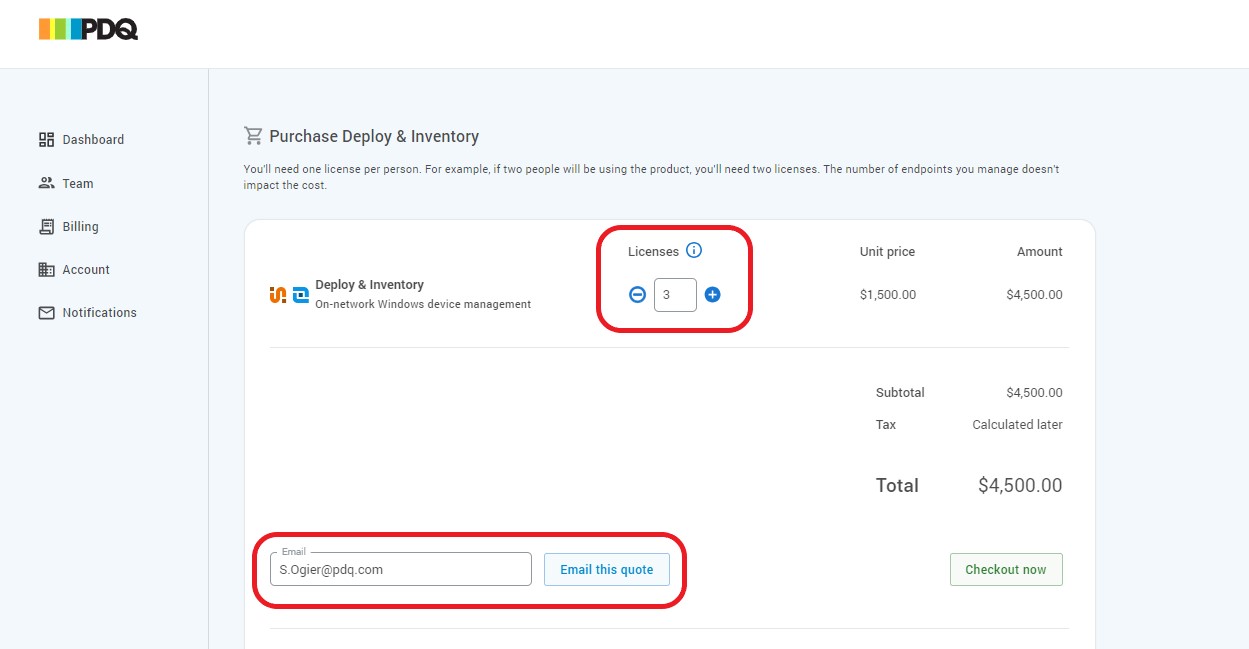Click the orange PDQ Deploy product icon
This screenshot has height=649, width=1249.
click(x=278, y=295)
